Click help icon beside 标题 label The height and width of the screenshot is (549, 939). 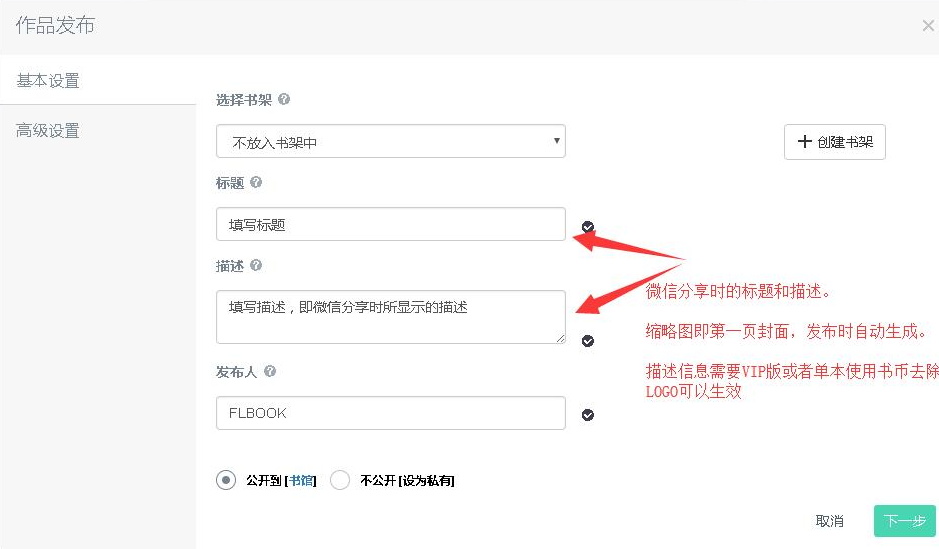[256, 182]
